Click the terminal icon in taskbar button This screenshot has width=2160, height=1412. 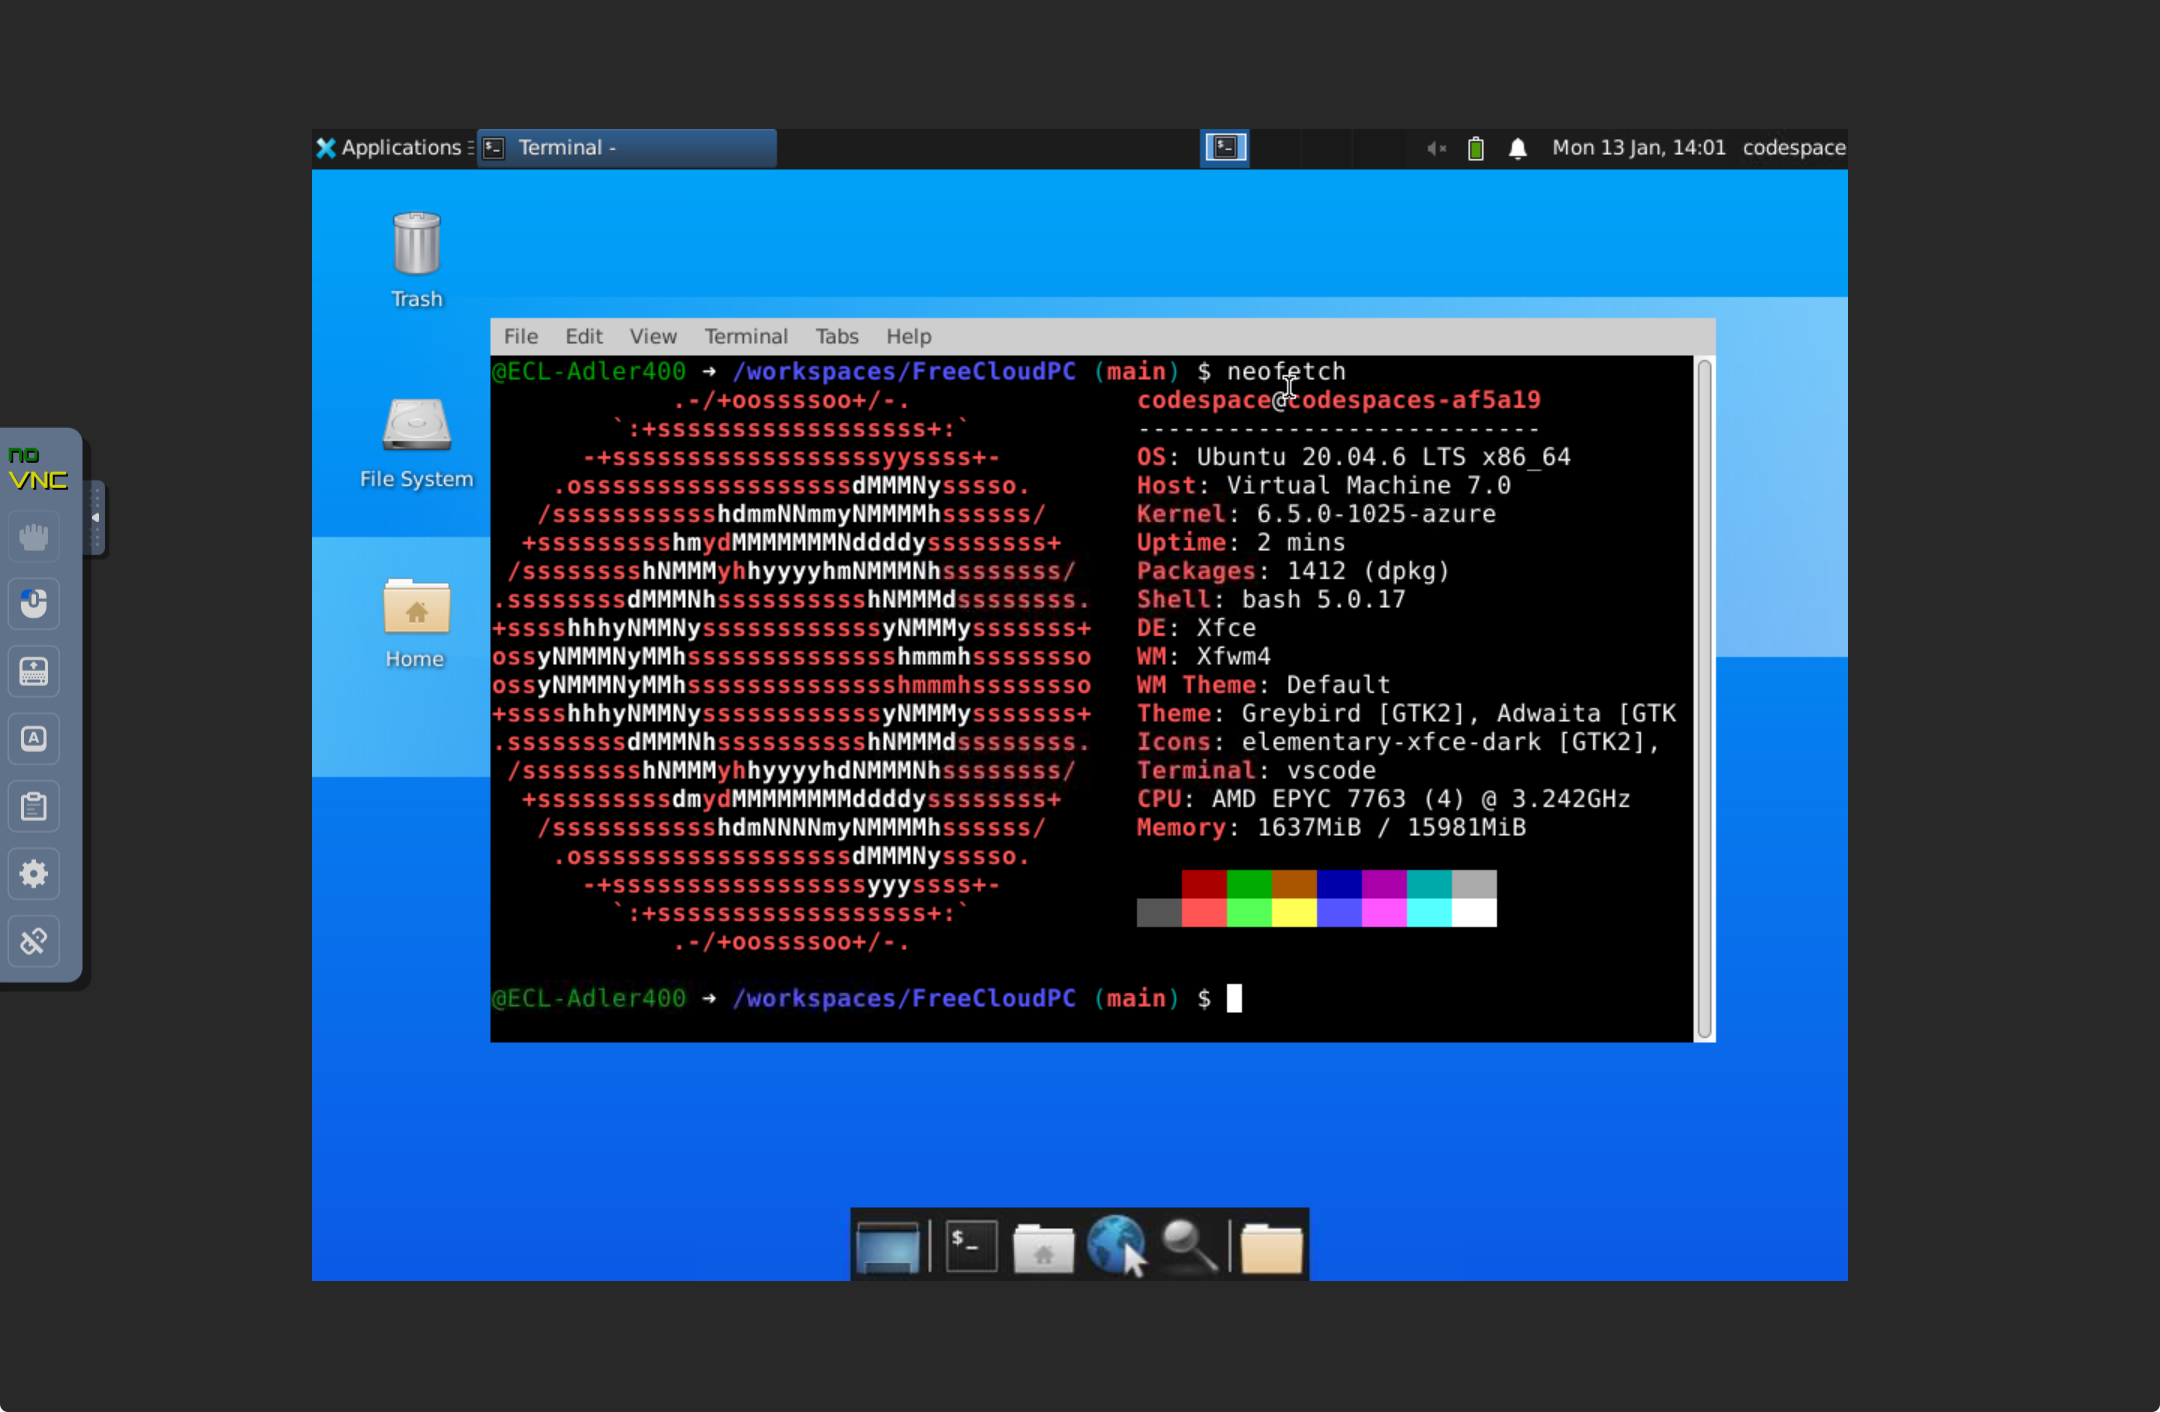point(494,148)
